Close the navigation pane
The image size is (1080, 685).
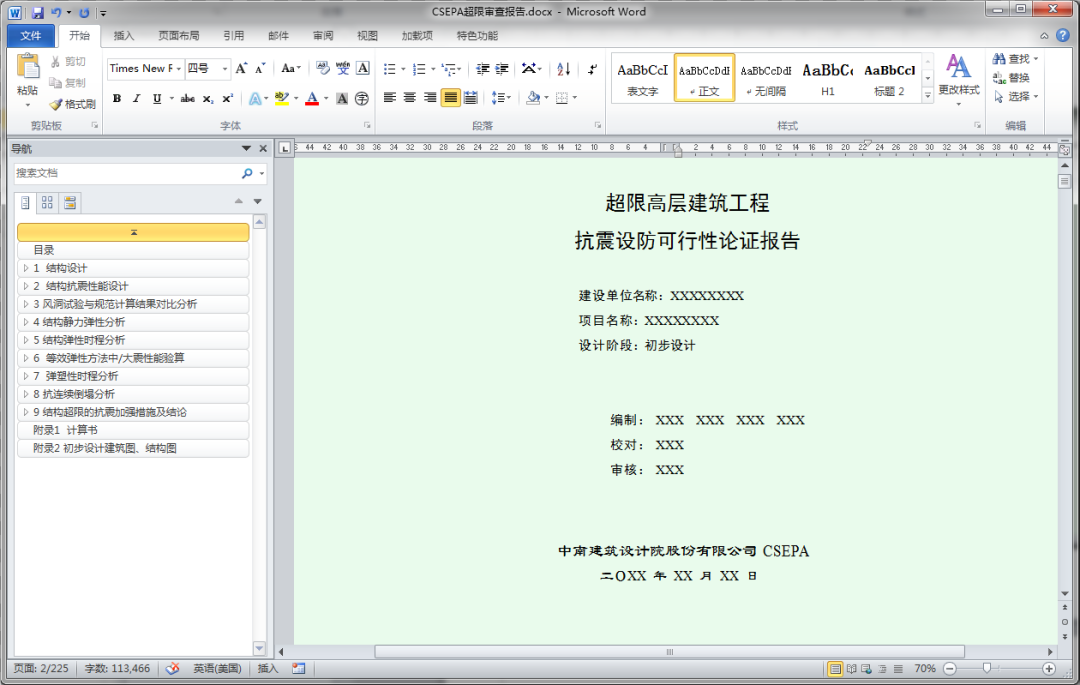click(262, 149)
